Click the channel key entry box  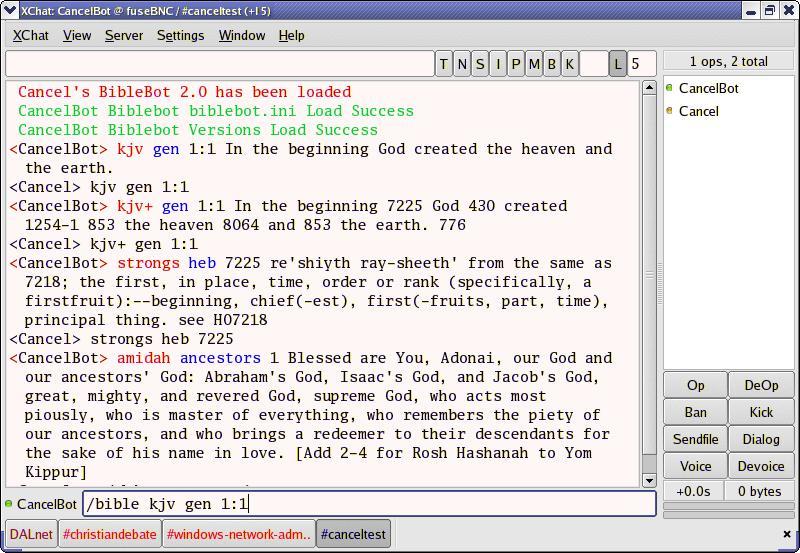pos(594,64)
